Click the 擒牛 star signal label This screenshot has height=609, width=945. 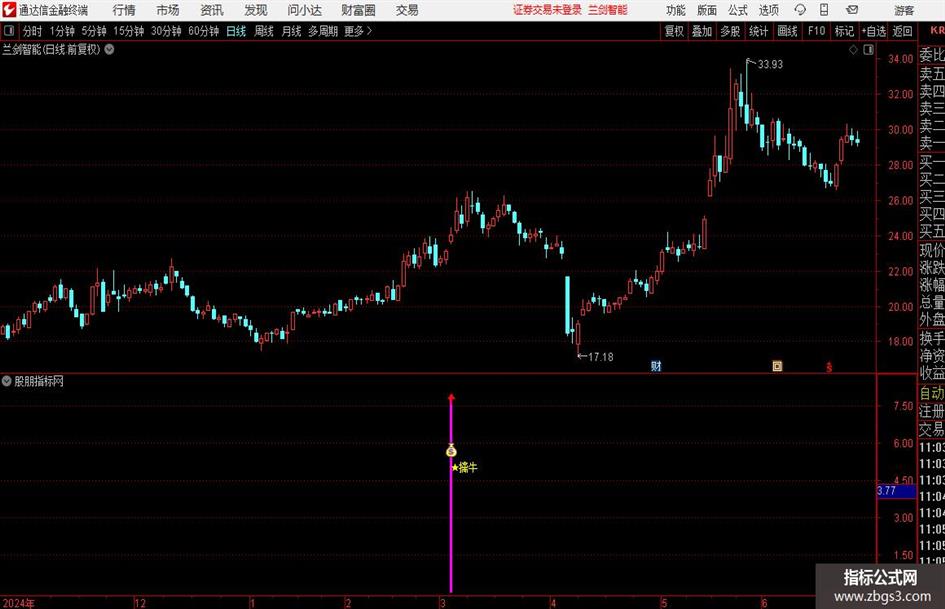464,467
